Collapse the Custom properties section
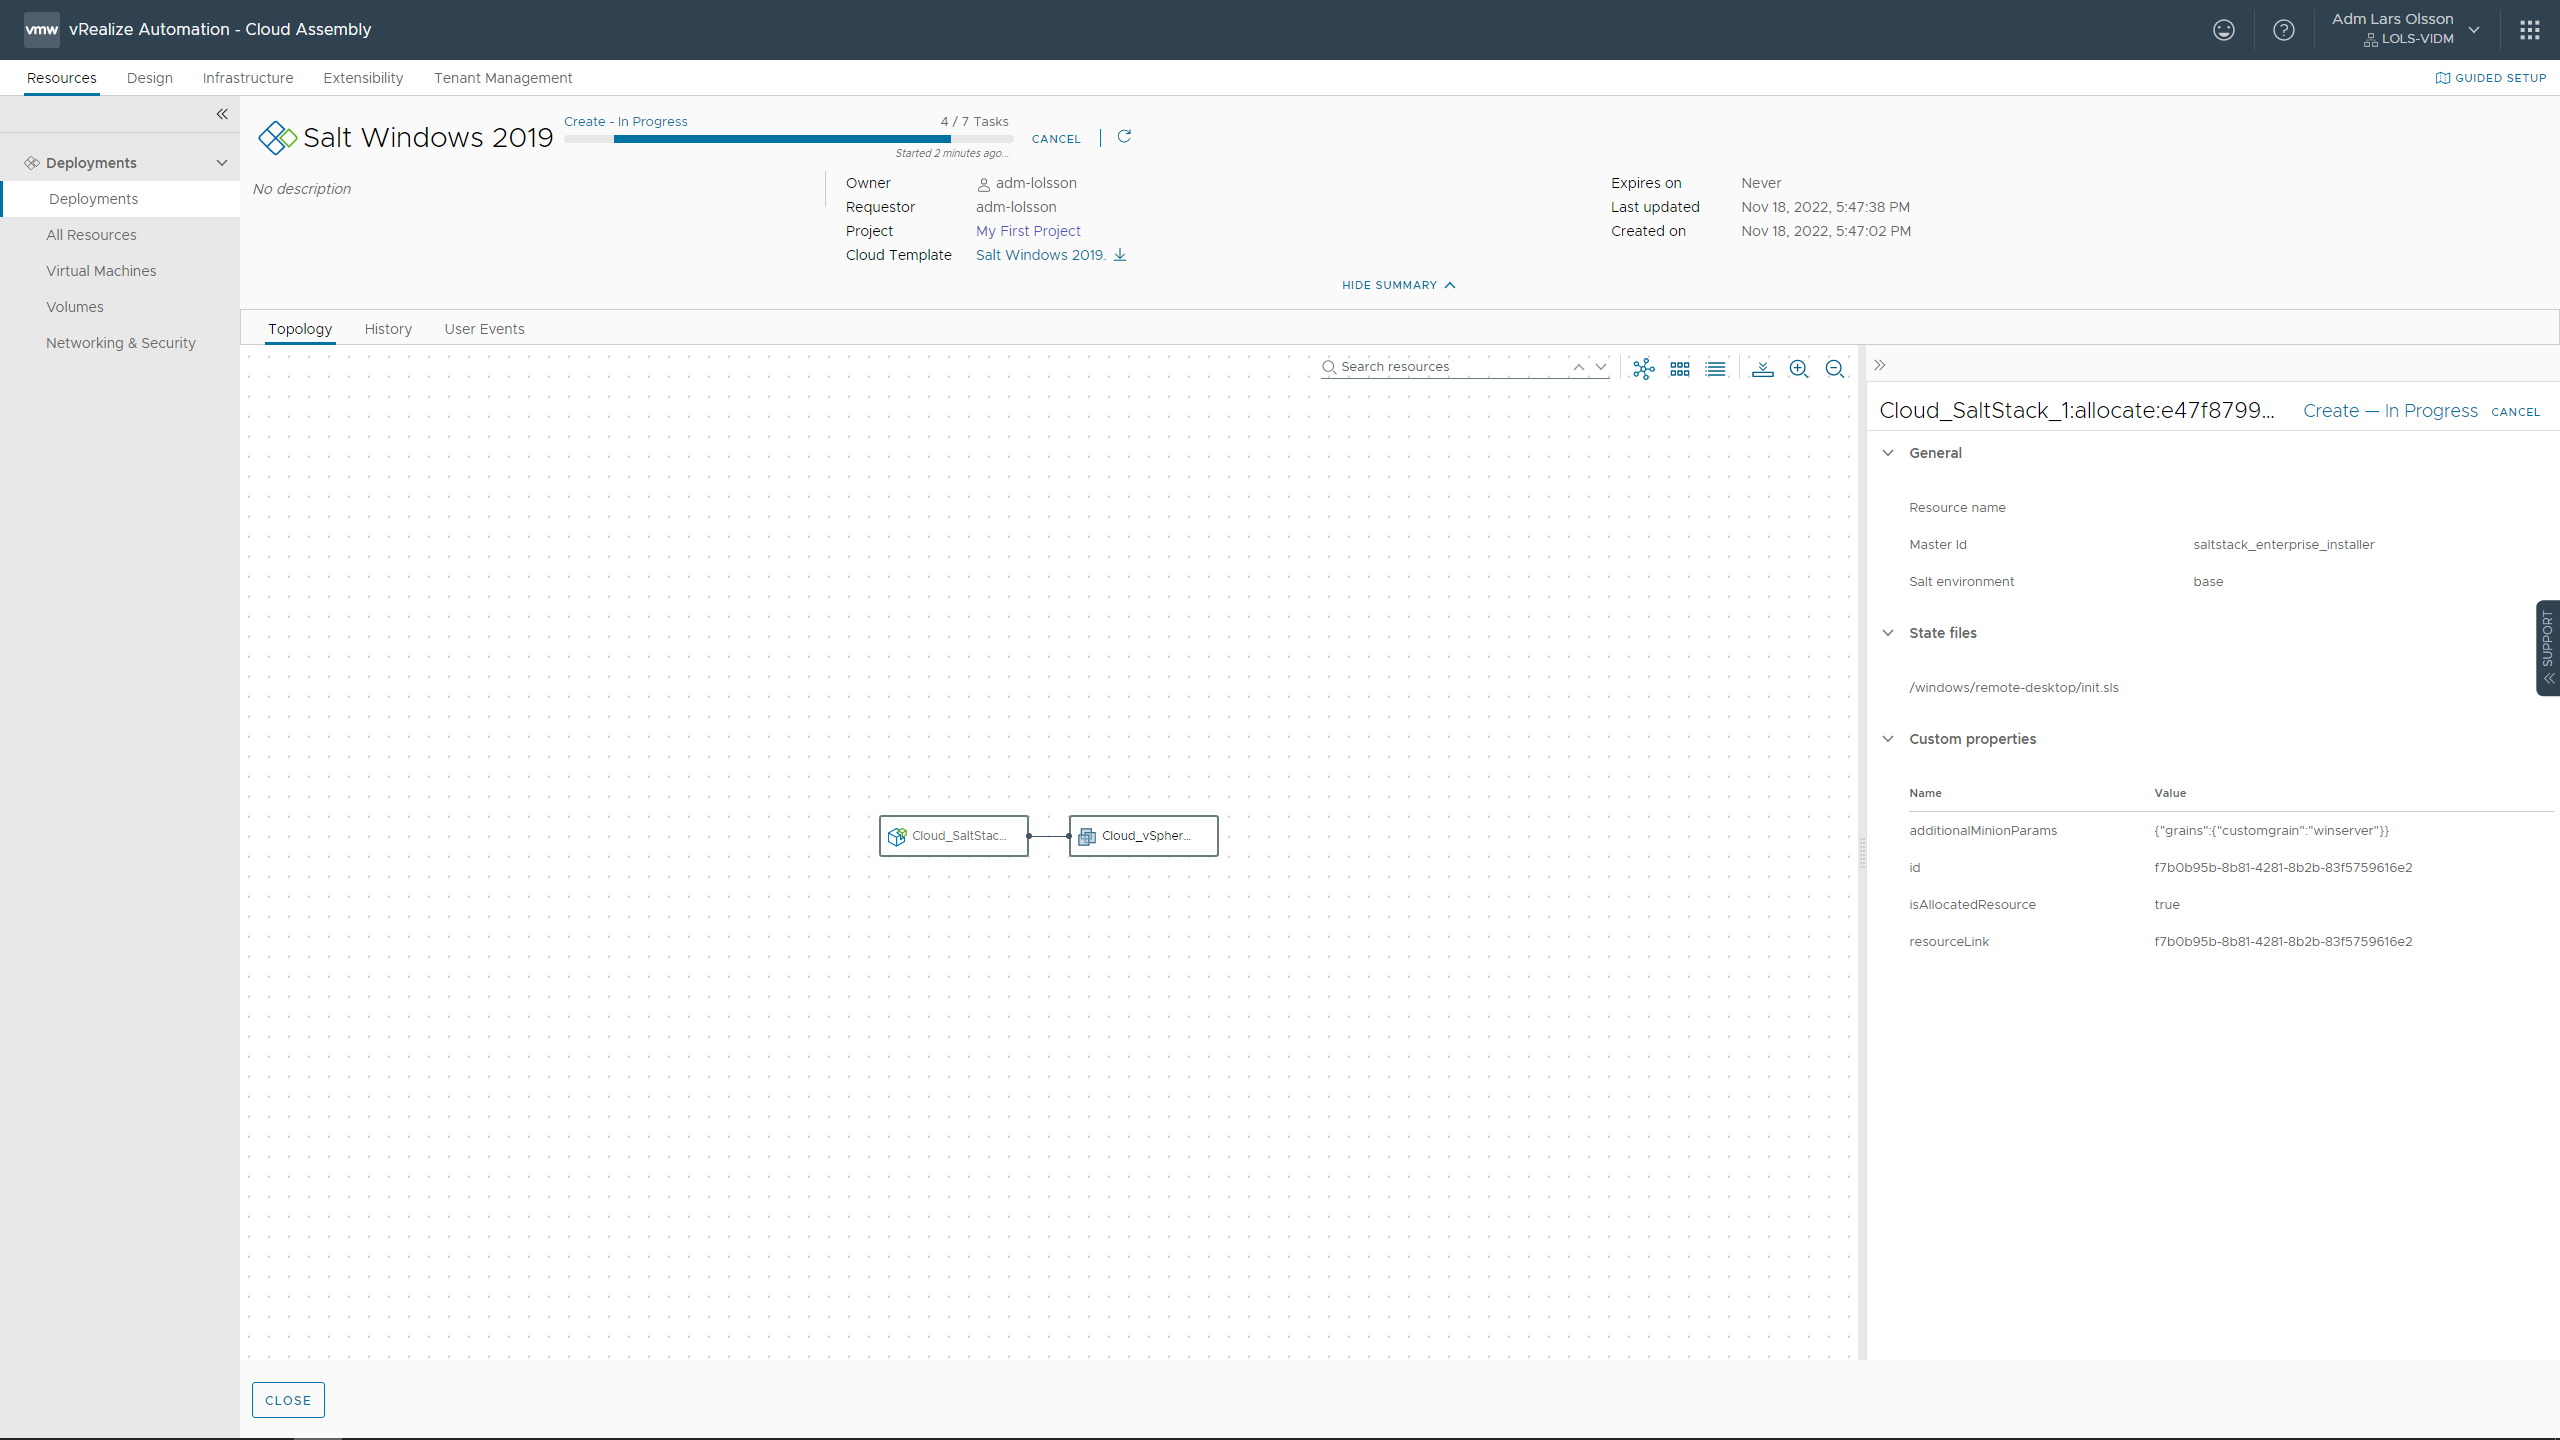2560x1440 pixels. pyautogui.click(x=1888, y=739)
